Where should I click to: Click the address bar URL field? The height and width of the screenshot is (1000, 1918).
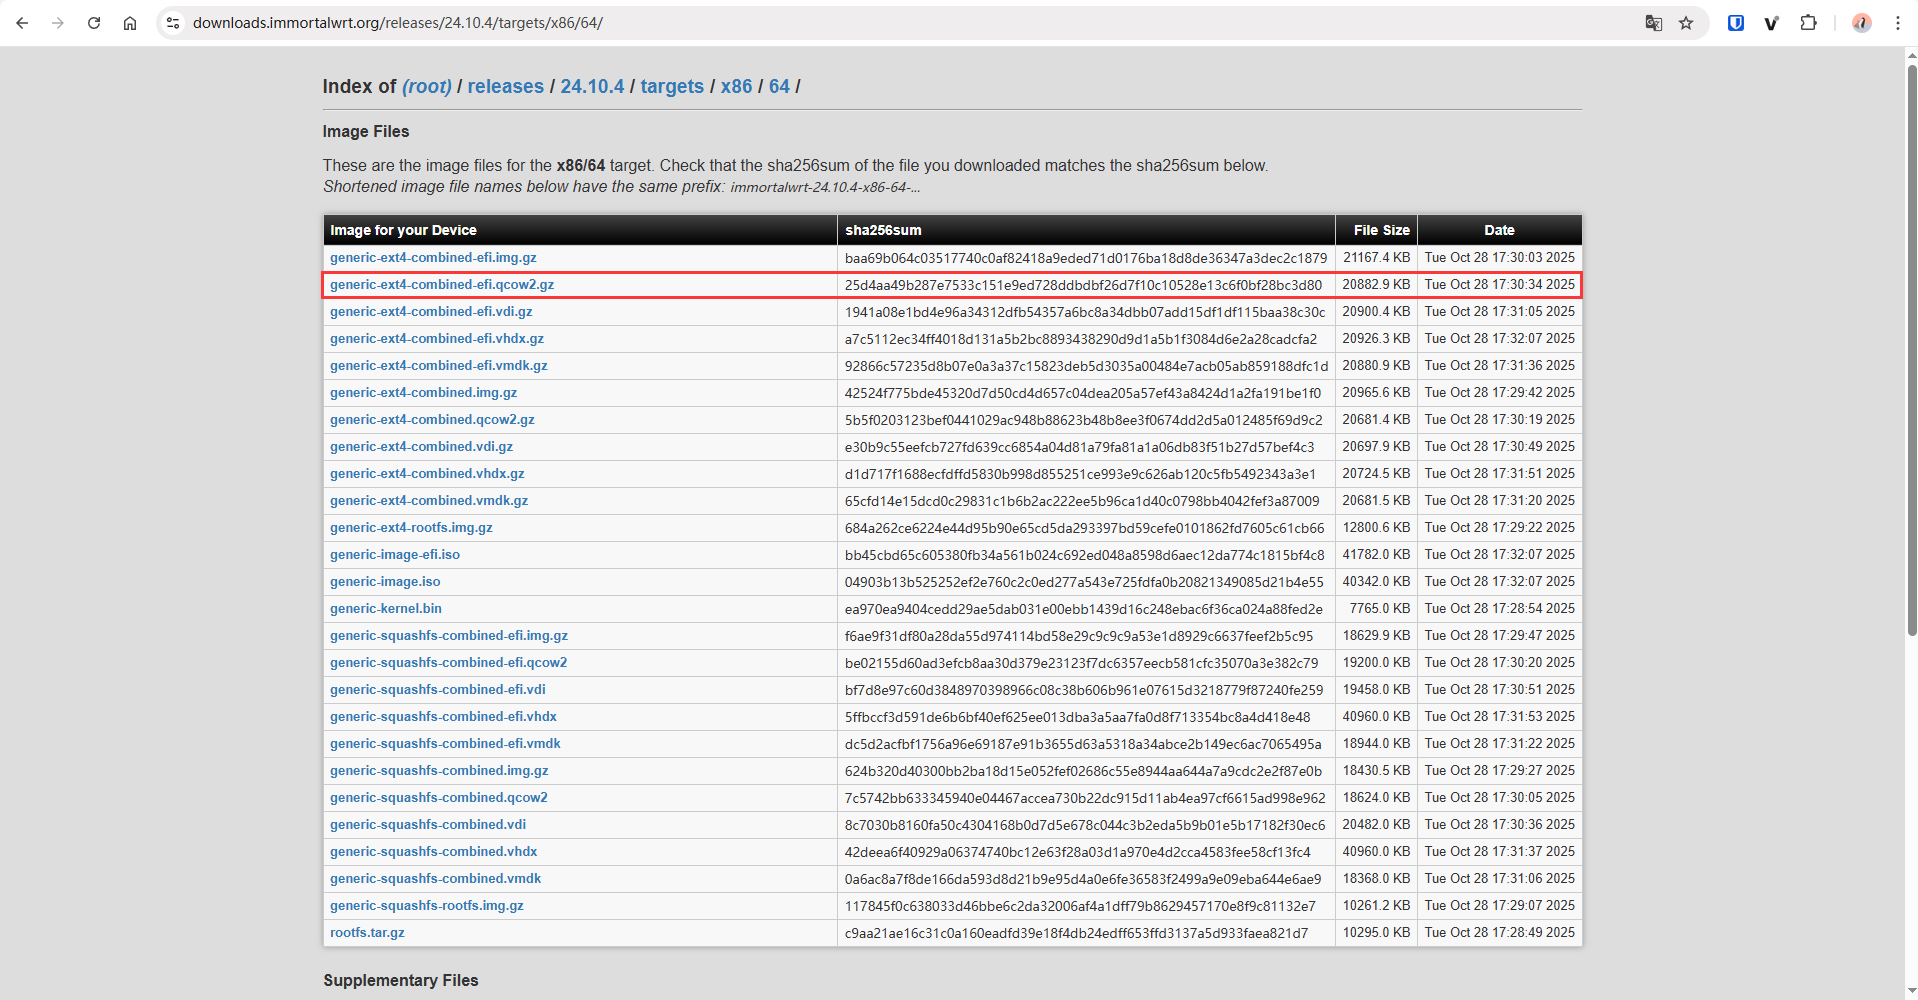point(800,23)
